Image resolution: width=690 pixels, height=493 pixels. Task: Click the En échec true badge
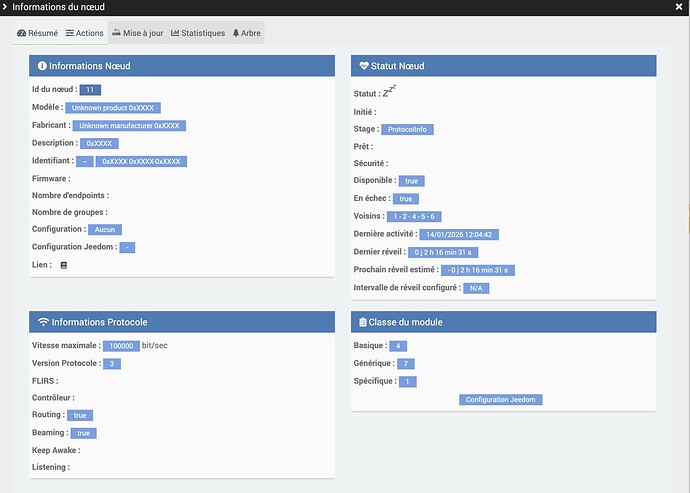[406, 199]
